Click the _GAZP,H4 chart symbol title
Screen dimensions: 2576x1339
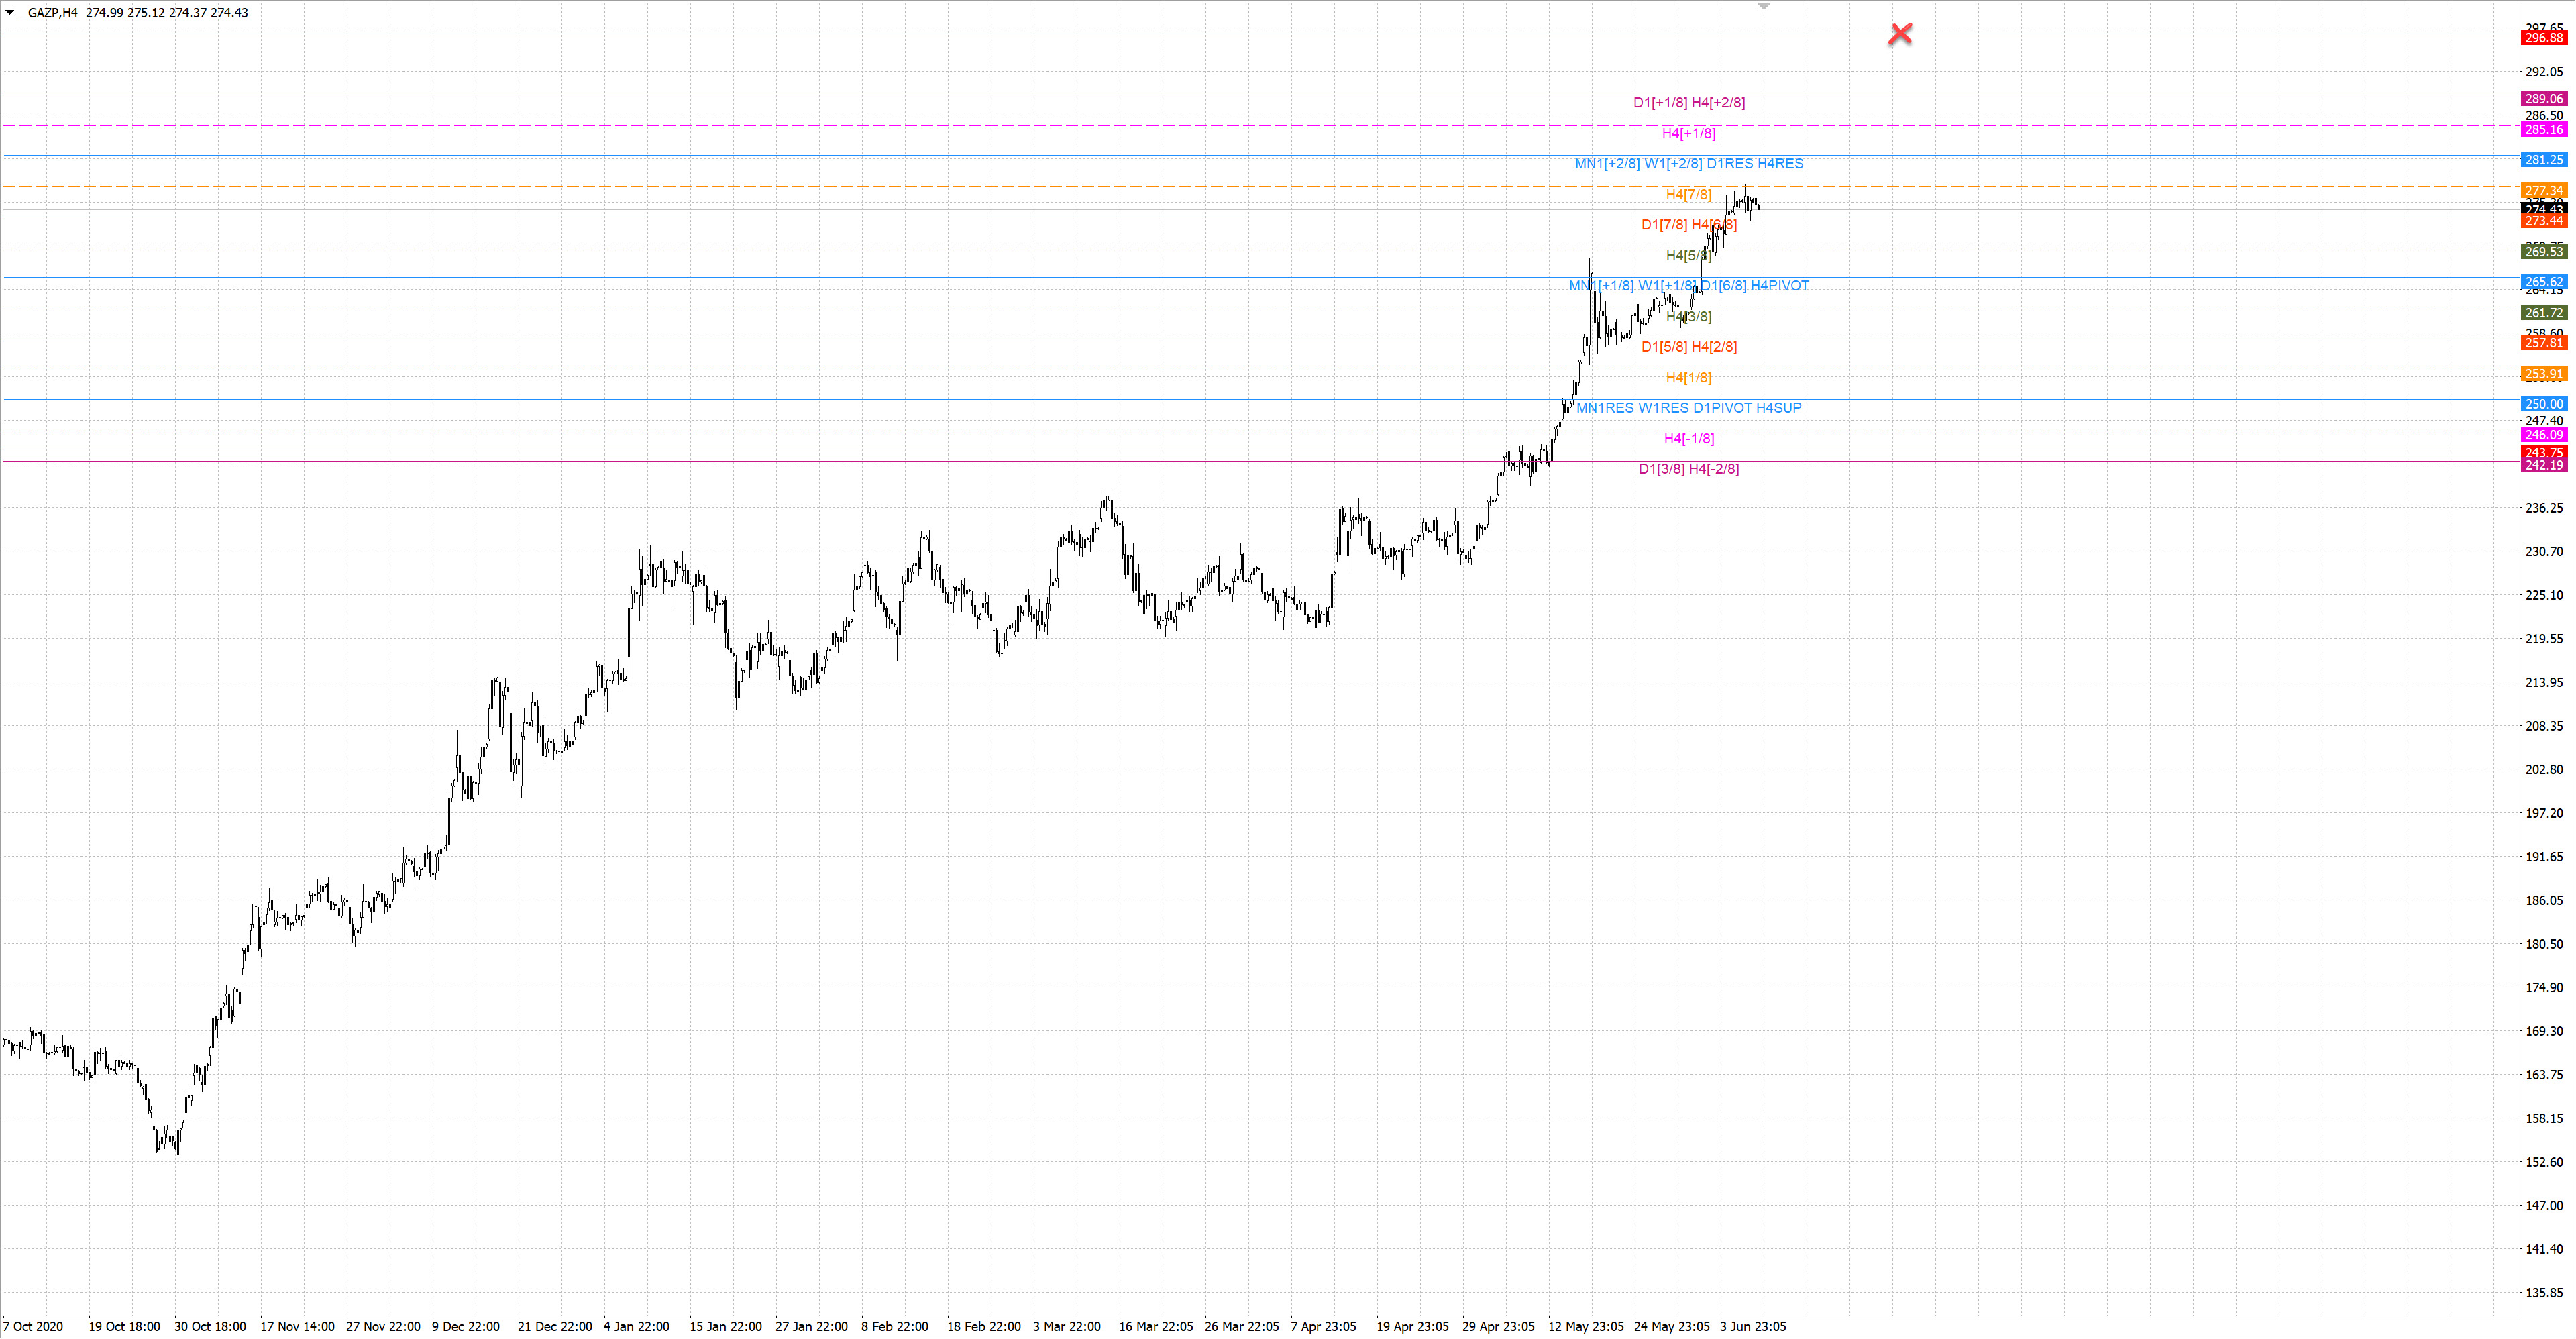(x=50, y=13)
